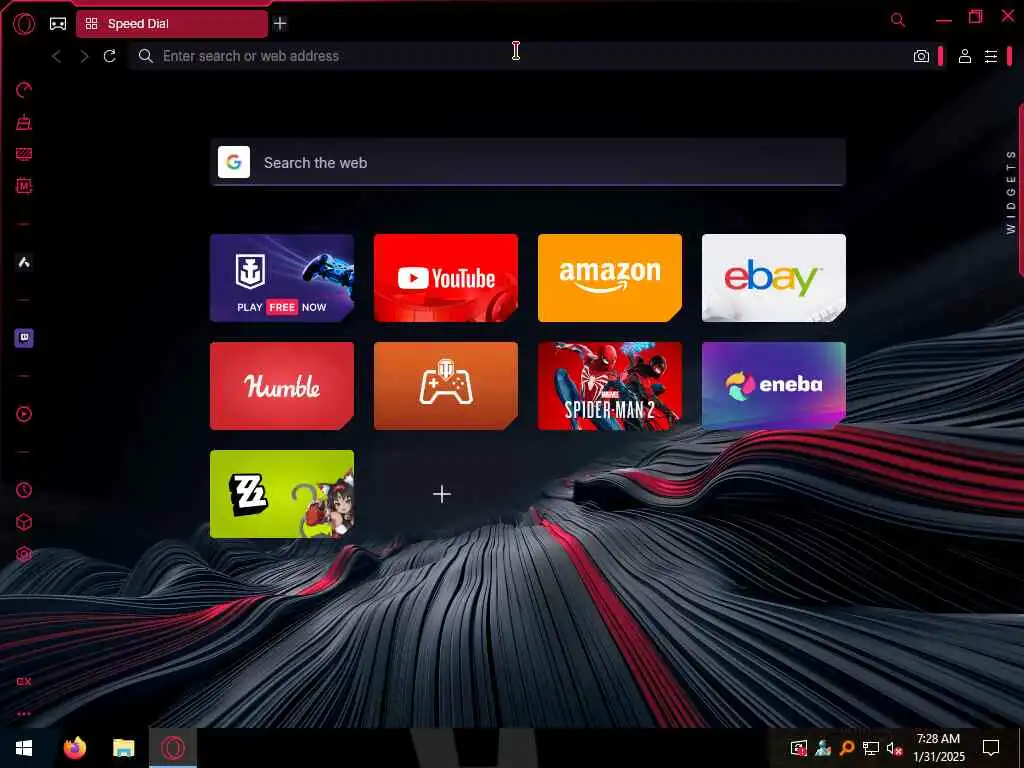Click the muted volume tray icon
Image resolution: width=1024 pixels, height=768 pixels.
point(894,748)
